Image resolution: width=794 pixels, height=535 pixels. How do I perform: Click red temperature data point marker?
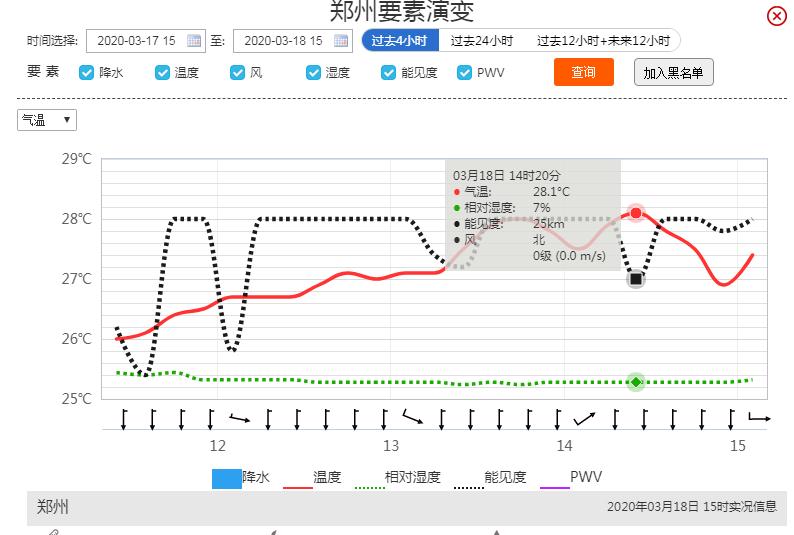point(636,213)
